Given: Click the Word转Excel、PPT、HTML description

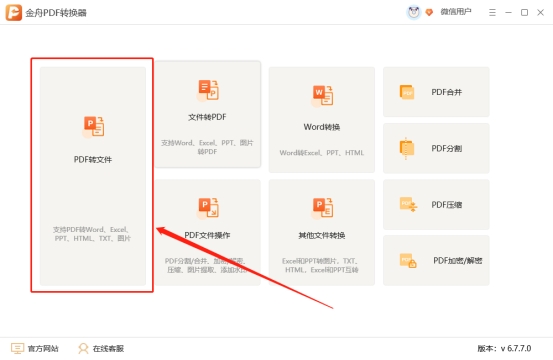Looking at the screenshot, I should tap(322, 153).
